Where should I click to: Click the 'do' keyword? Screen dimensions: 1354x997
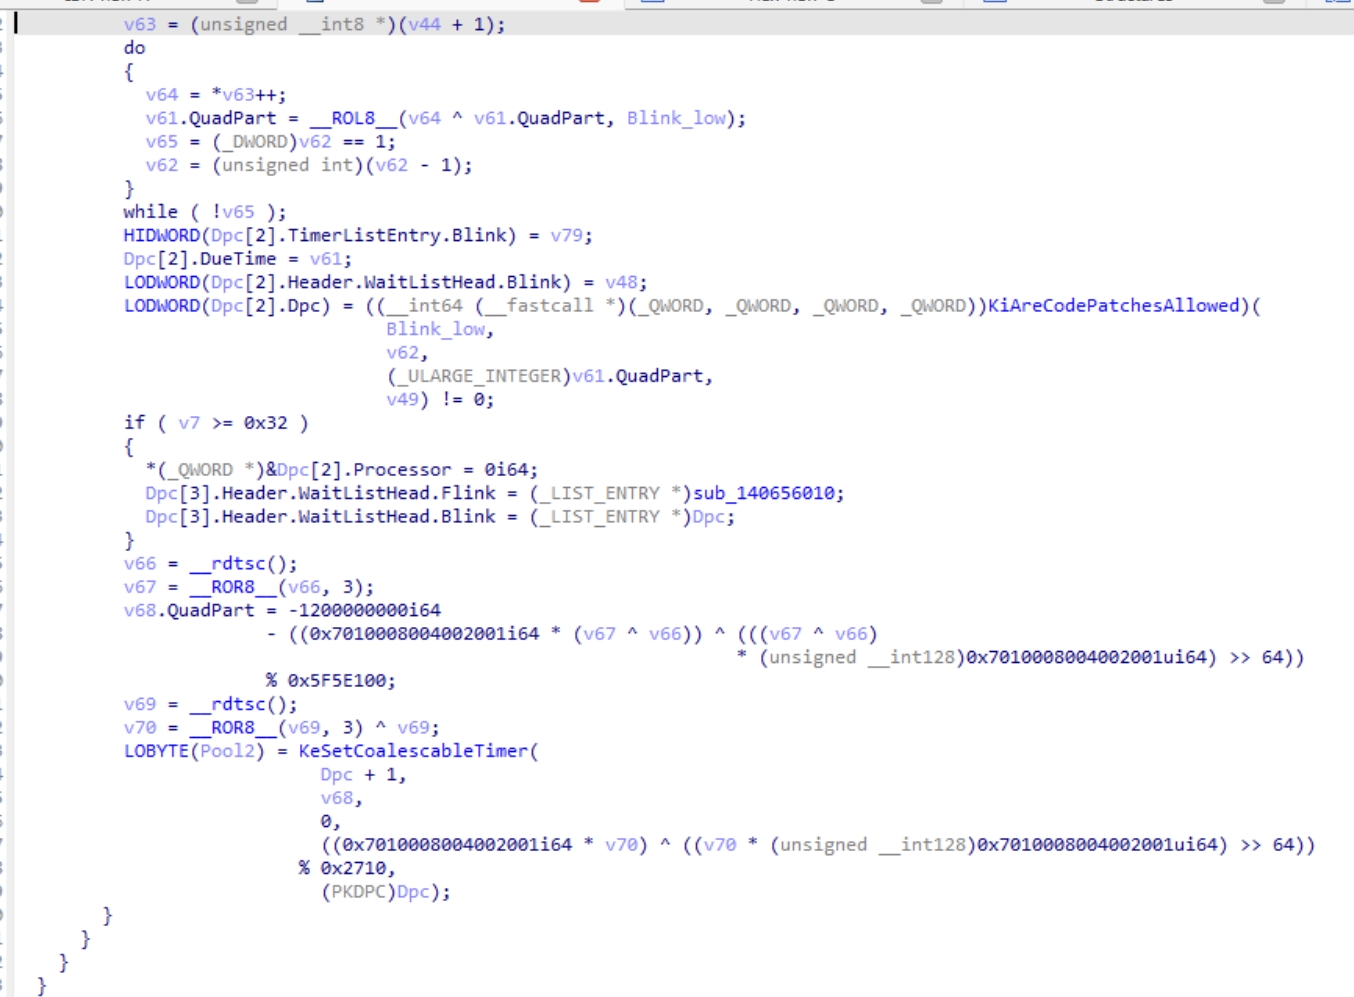click(x=134, y=48)
